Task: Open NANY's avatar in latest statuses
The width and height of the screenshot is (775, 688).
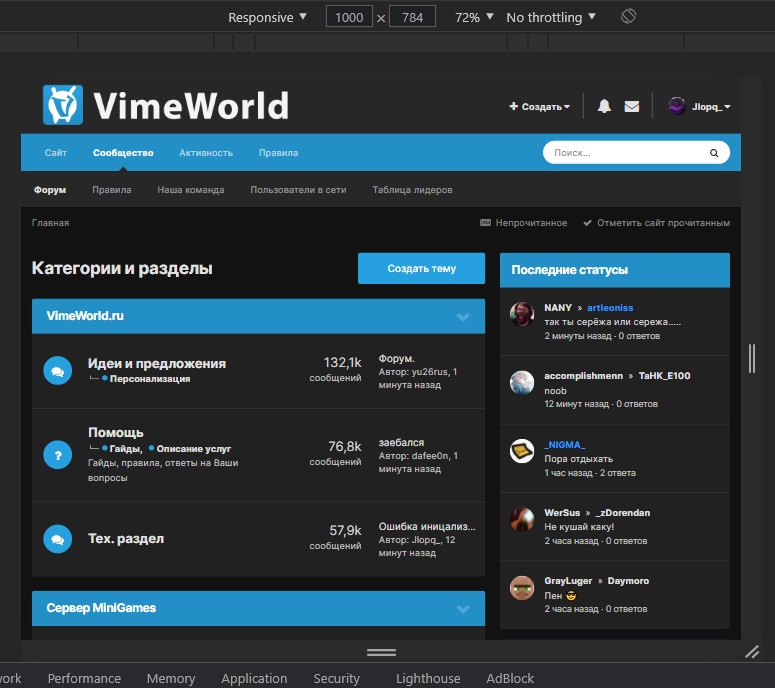Action: pos(522,314)
